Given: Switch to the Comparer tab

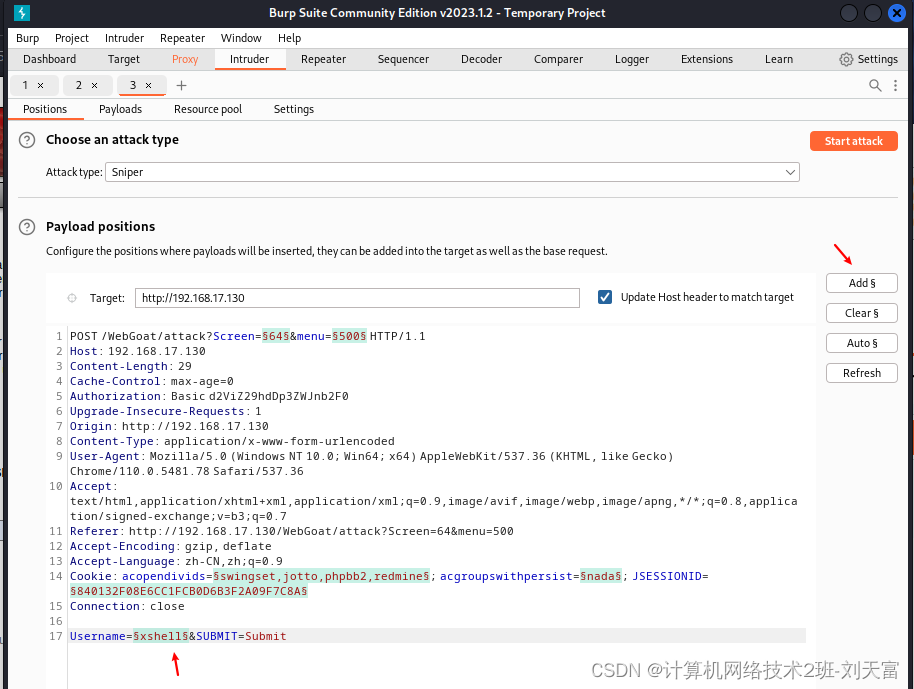Looking at the screenshot, I should (x=558, y=59).
